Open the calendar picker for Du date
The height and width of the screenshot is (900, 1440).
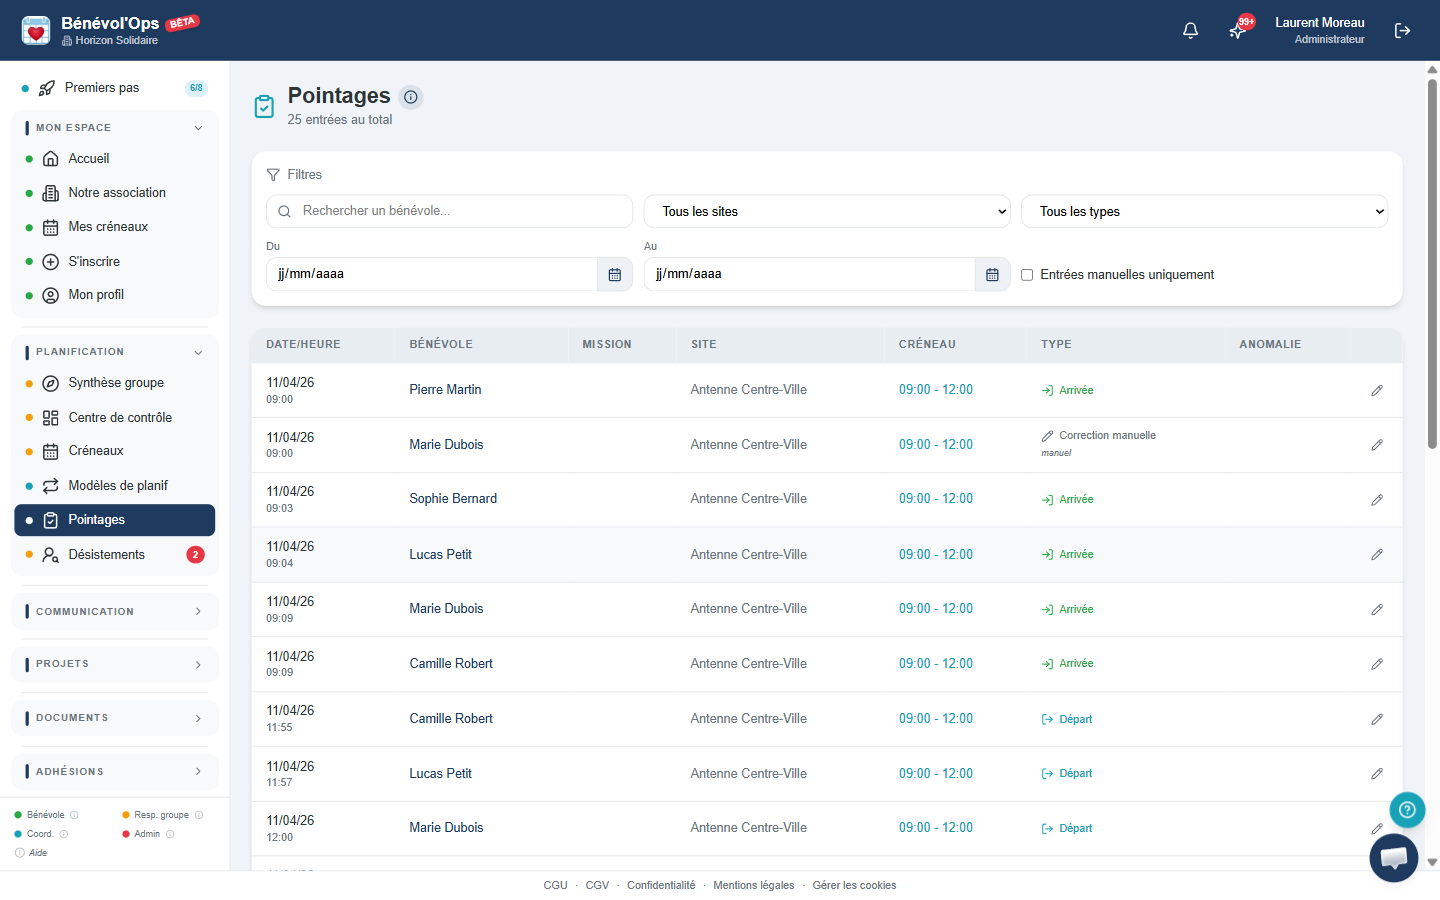[x=615, y=274]
